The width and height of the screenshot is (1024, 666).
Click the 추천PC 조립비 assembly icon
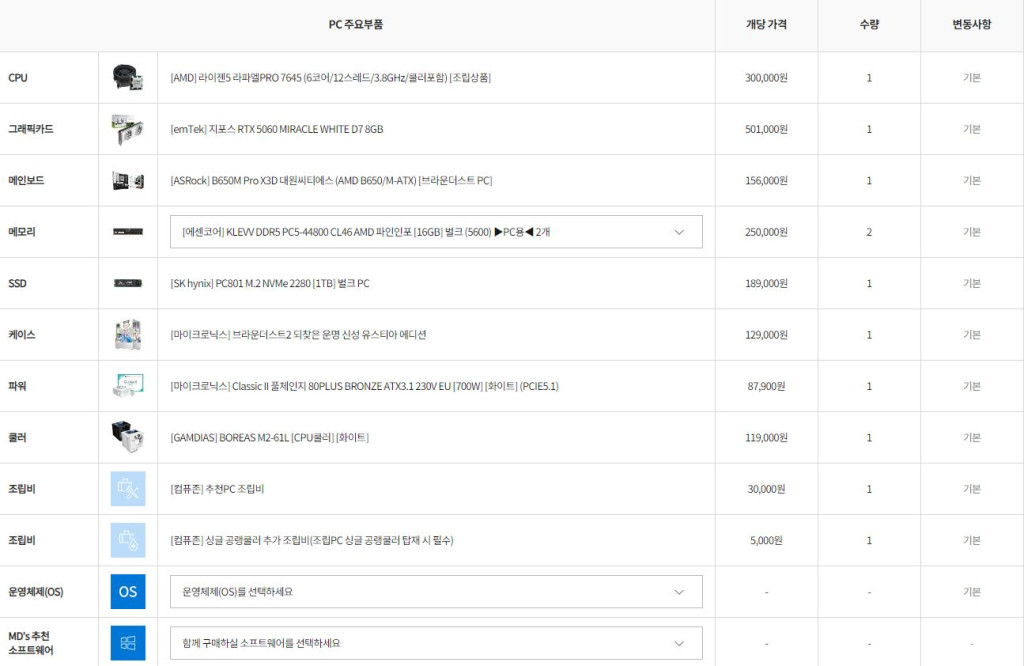pyautogui.click(x=127, y=489)
